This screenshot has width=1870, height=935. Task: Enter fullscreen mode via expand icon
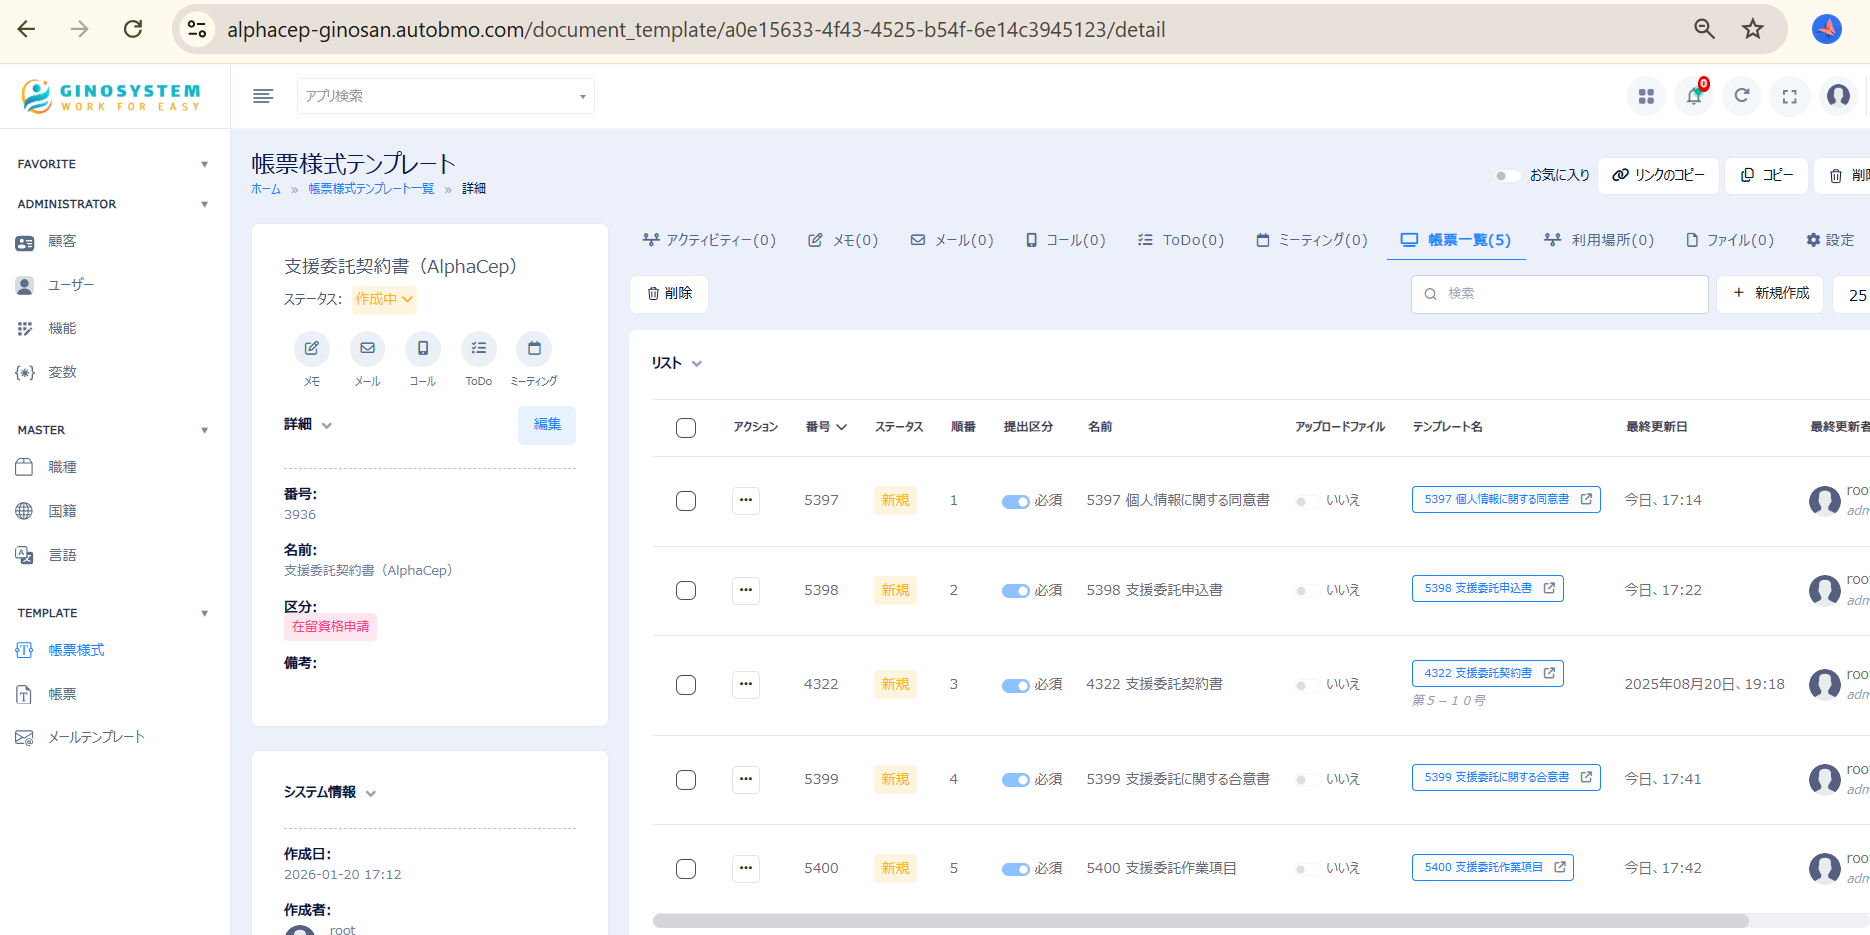1789,96
